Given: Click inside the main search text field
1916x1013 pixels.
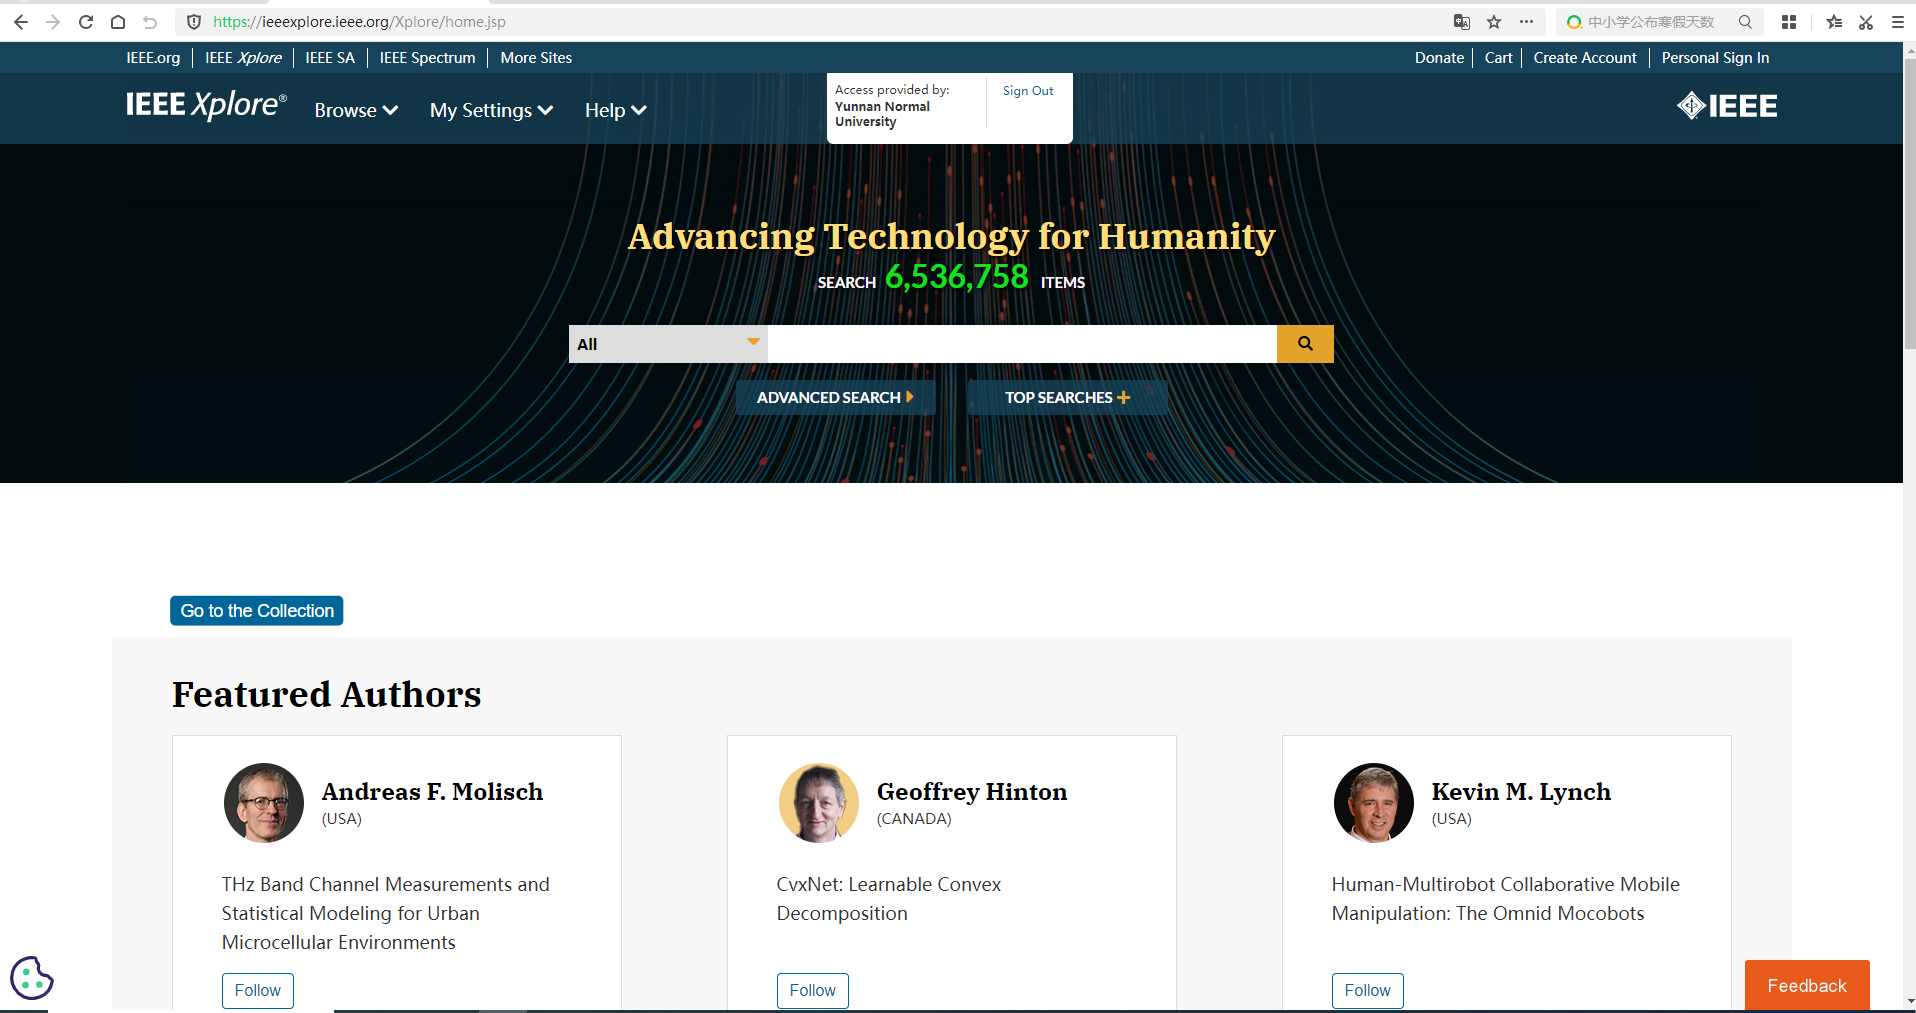Looking at the screenshot, I should [1021, 344].
